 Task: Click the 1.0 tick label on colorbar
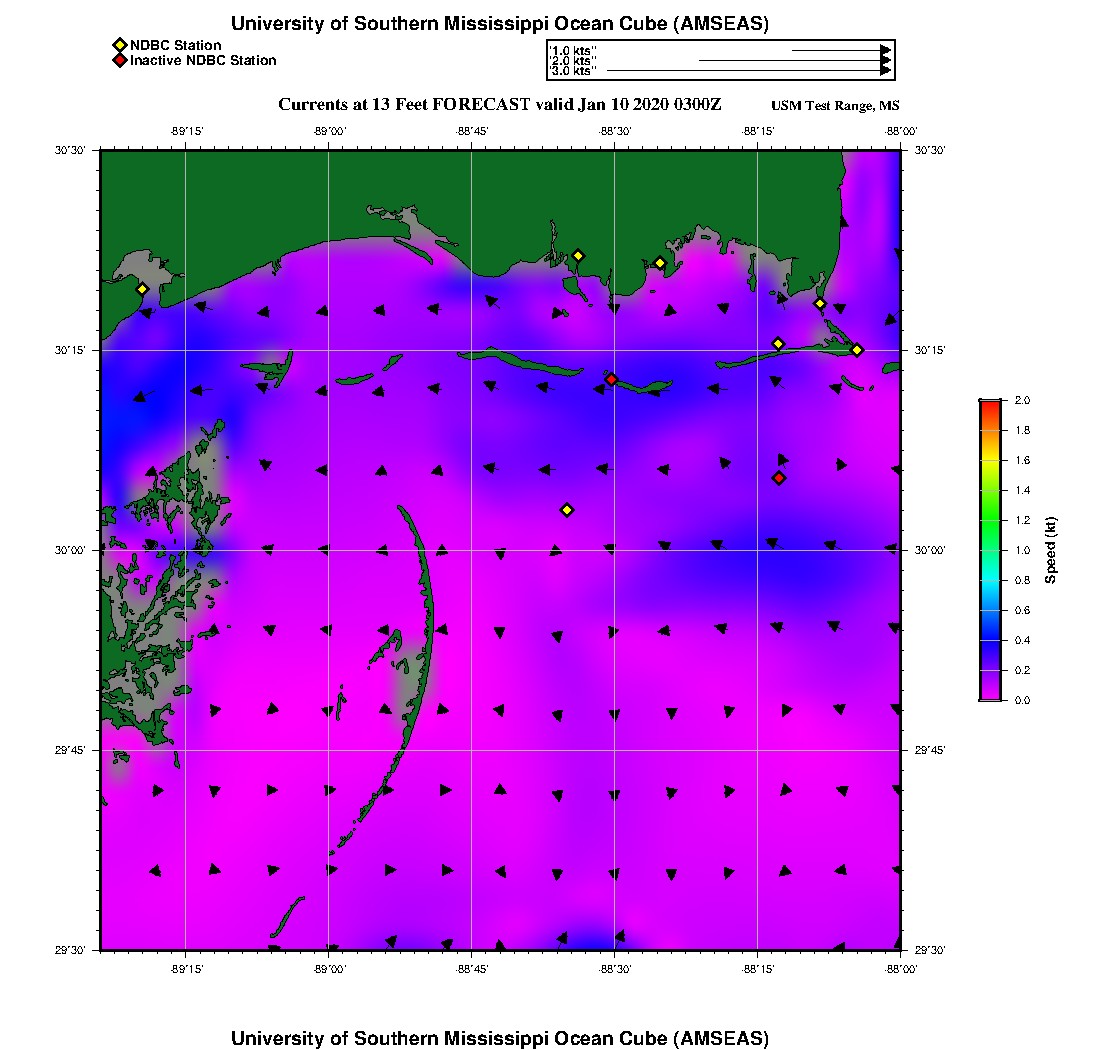coord(1022,550)
